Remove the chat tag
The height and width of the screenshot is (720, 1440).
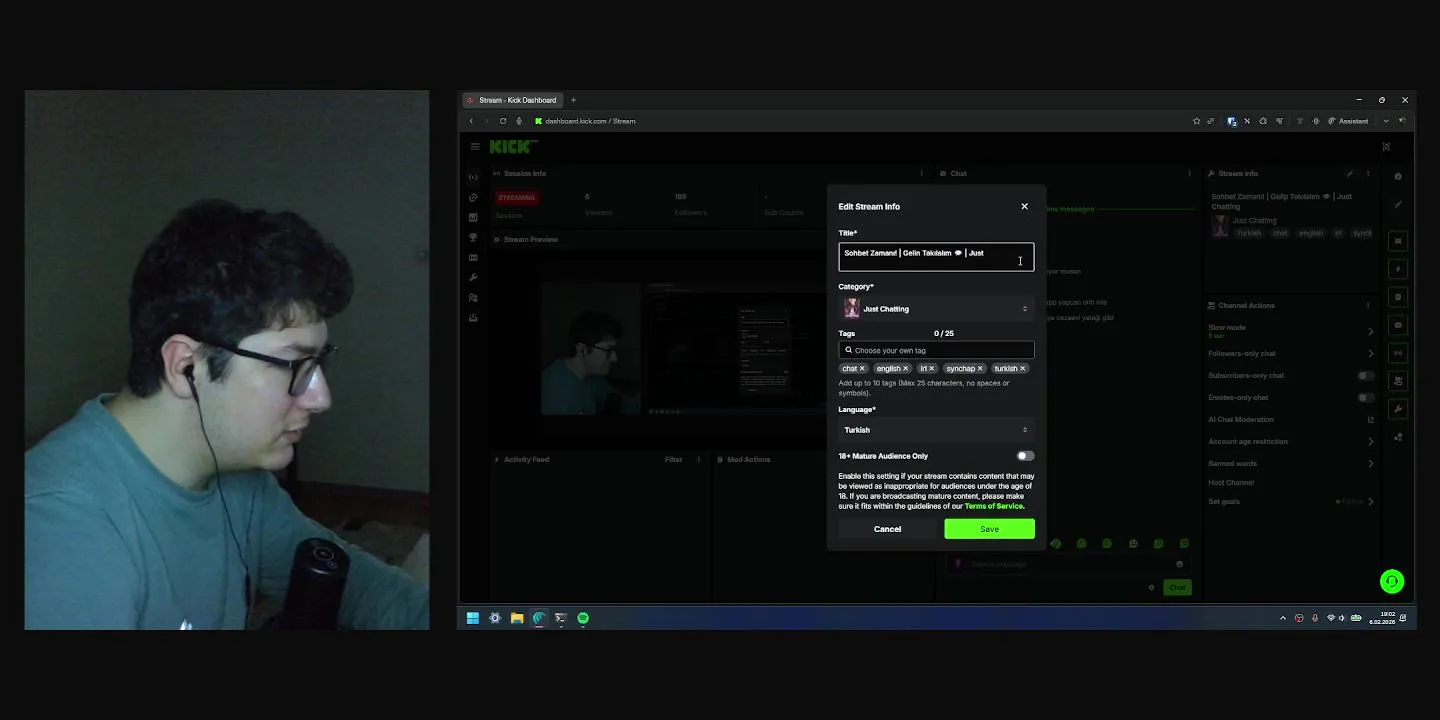(862, 368)
